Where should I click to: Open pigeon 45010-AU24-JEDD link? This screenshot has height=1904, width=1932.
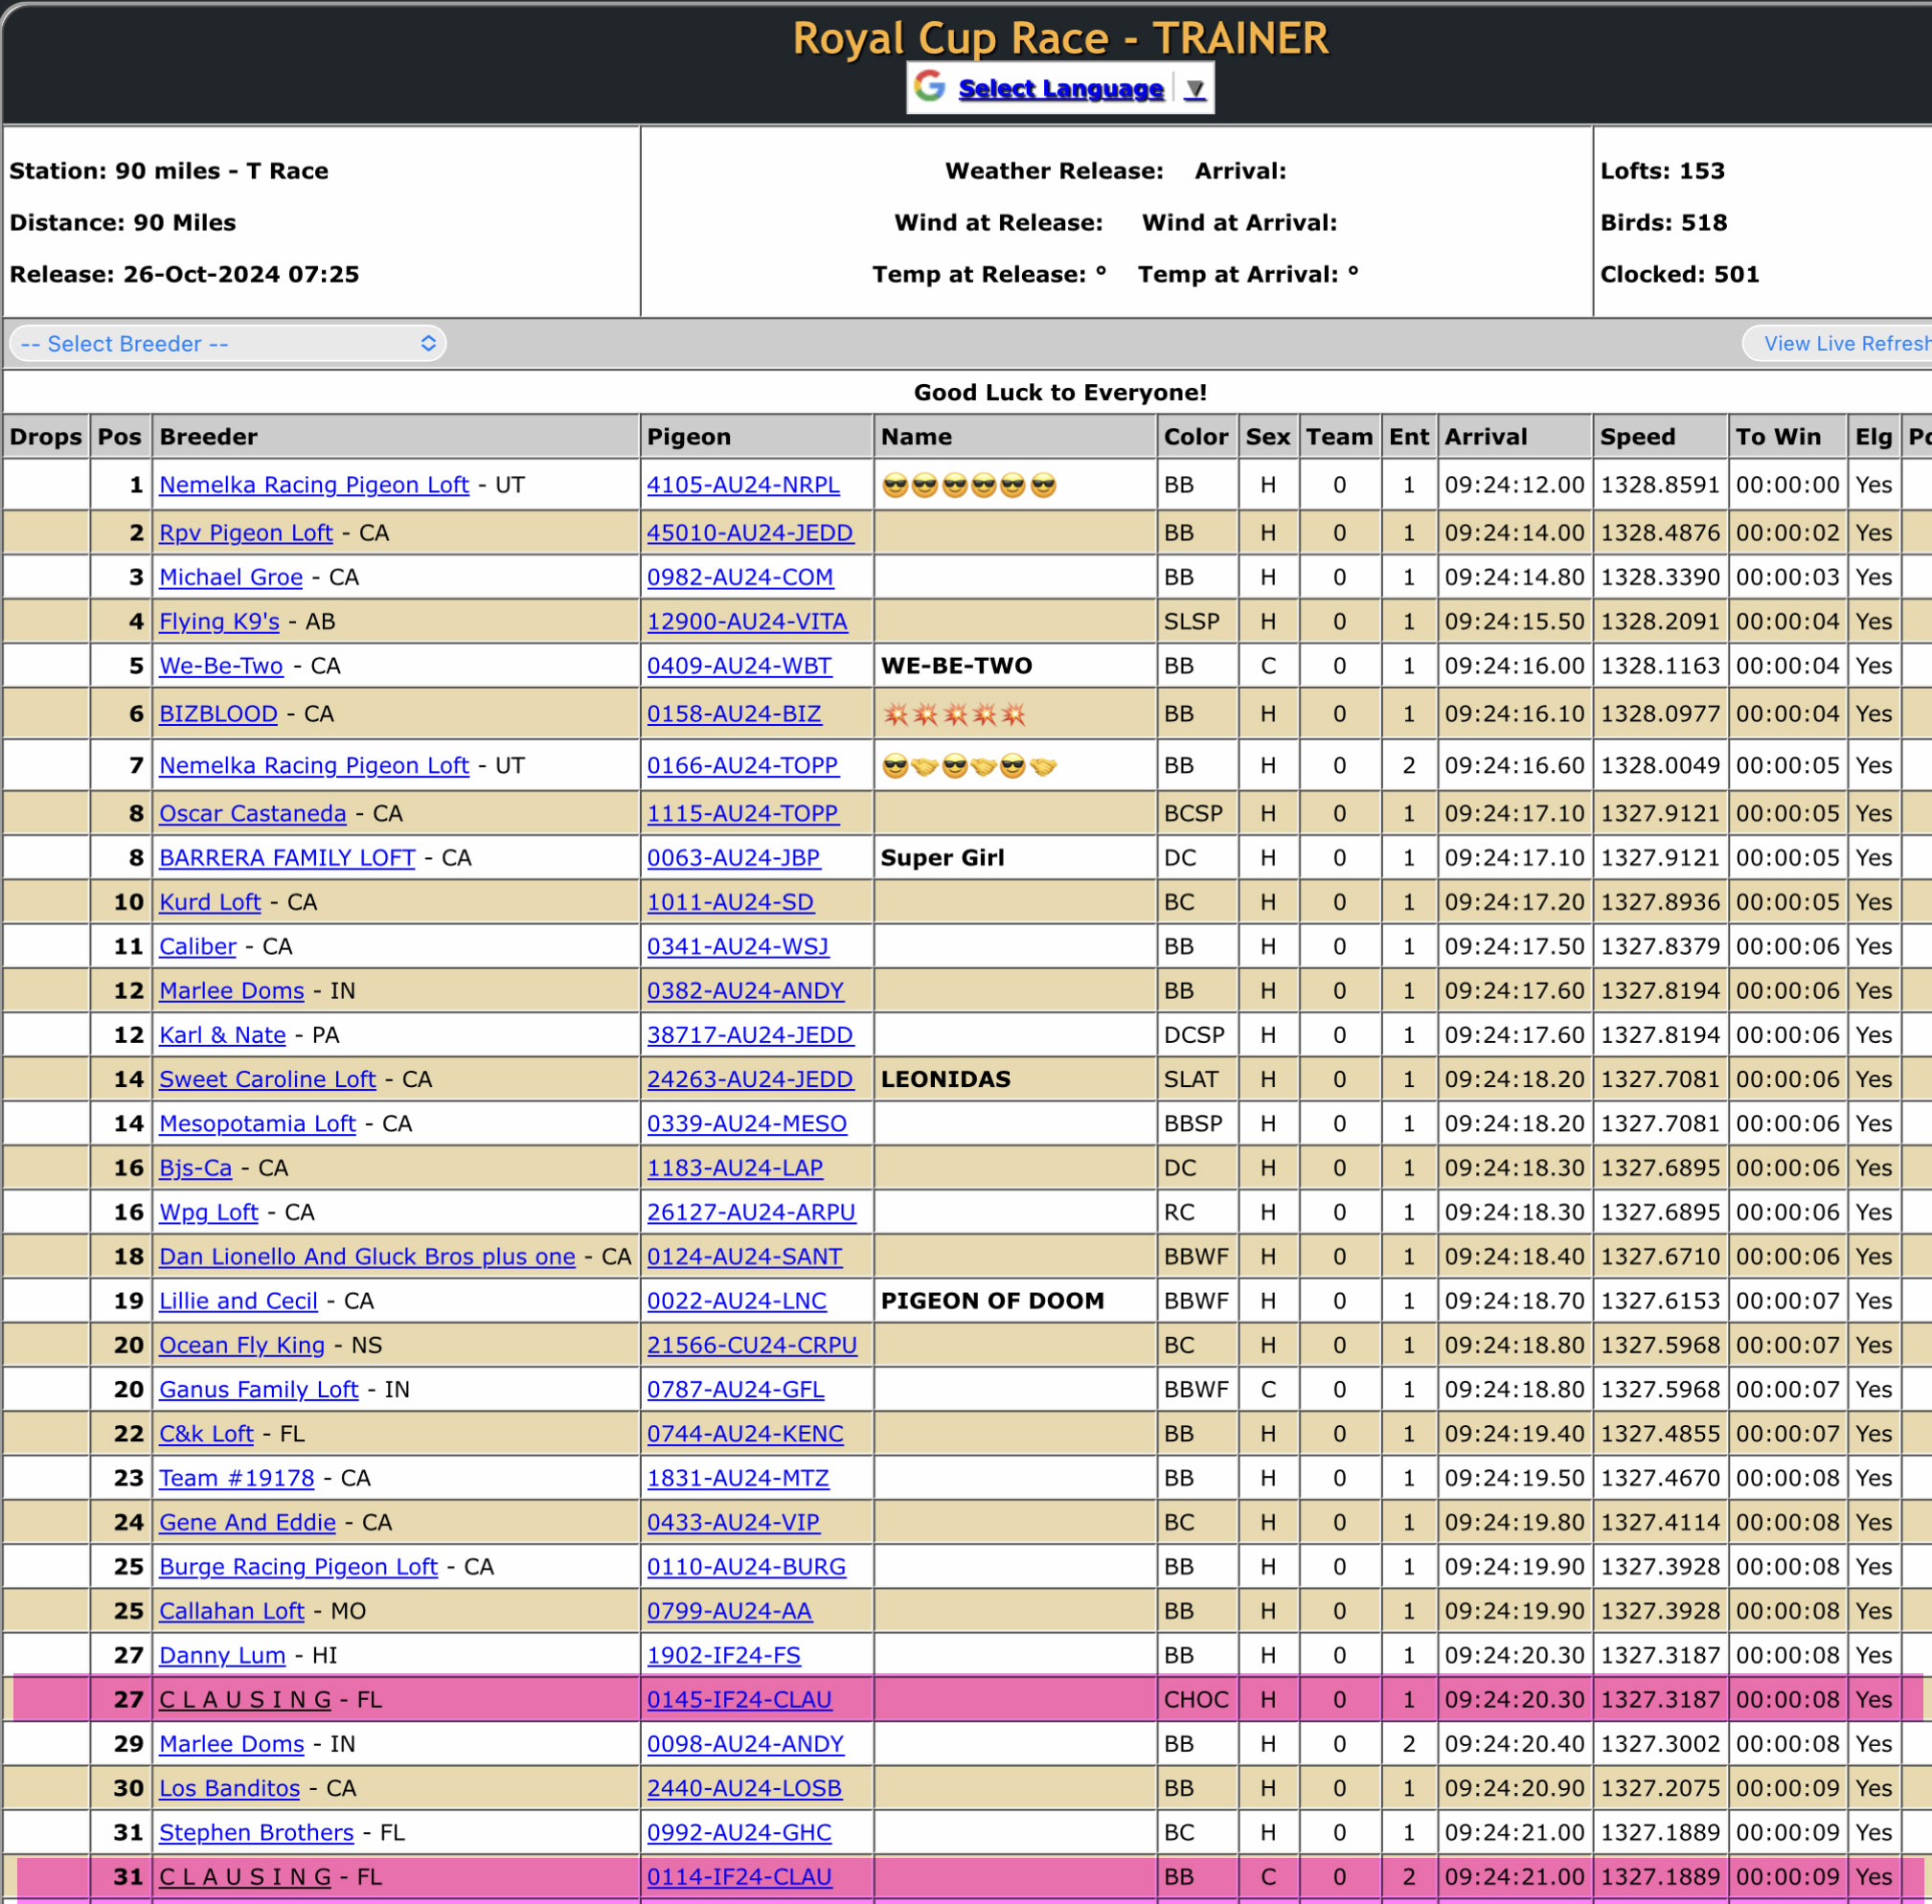[750, 533]
